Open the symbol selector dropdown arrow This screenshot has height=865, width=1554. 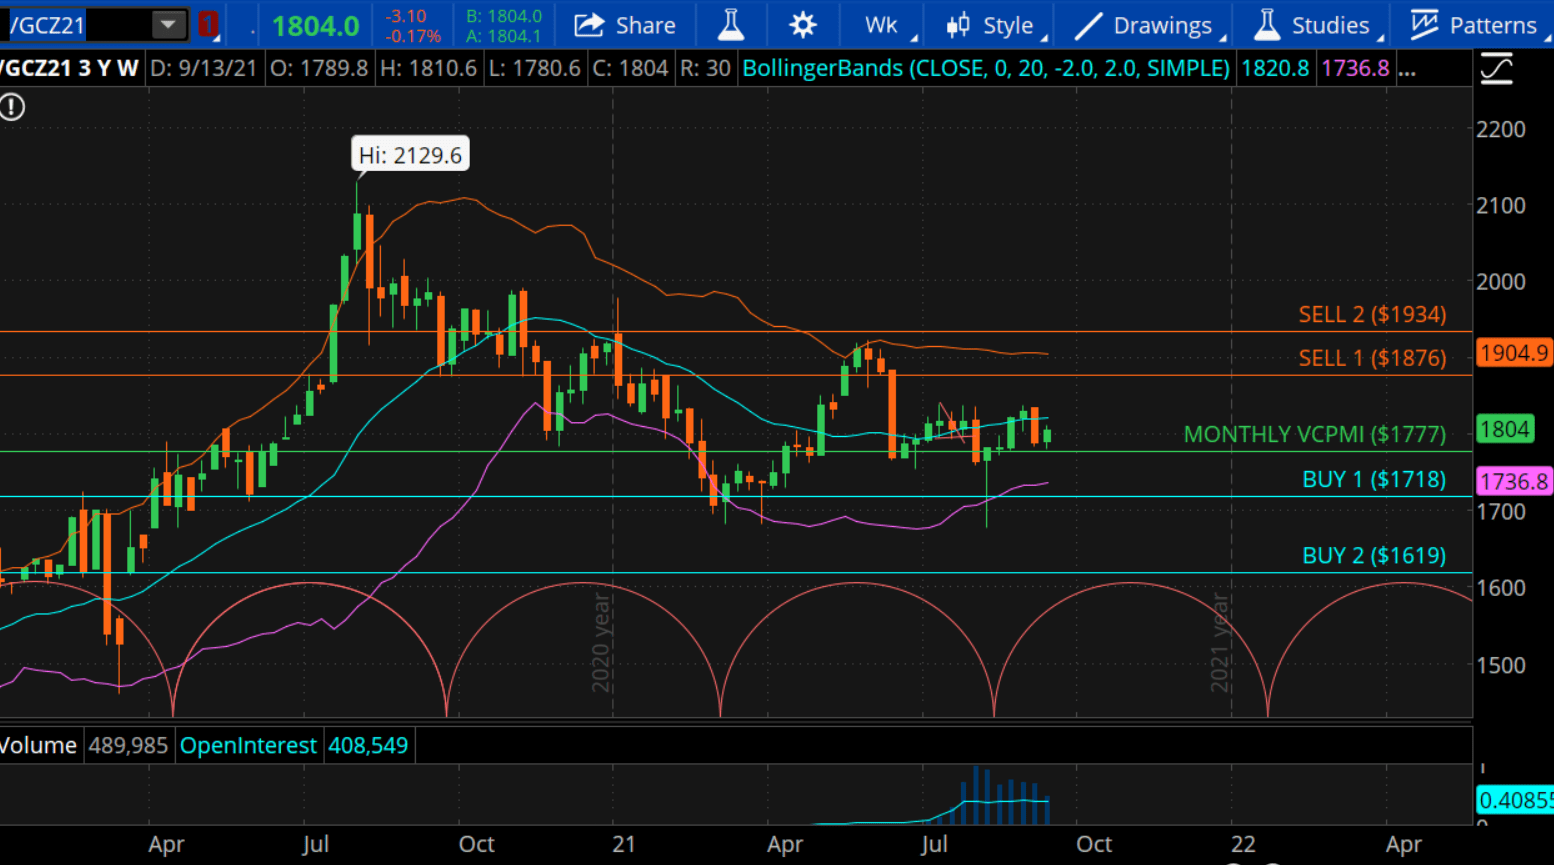coord(168,24)
